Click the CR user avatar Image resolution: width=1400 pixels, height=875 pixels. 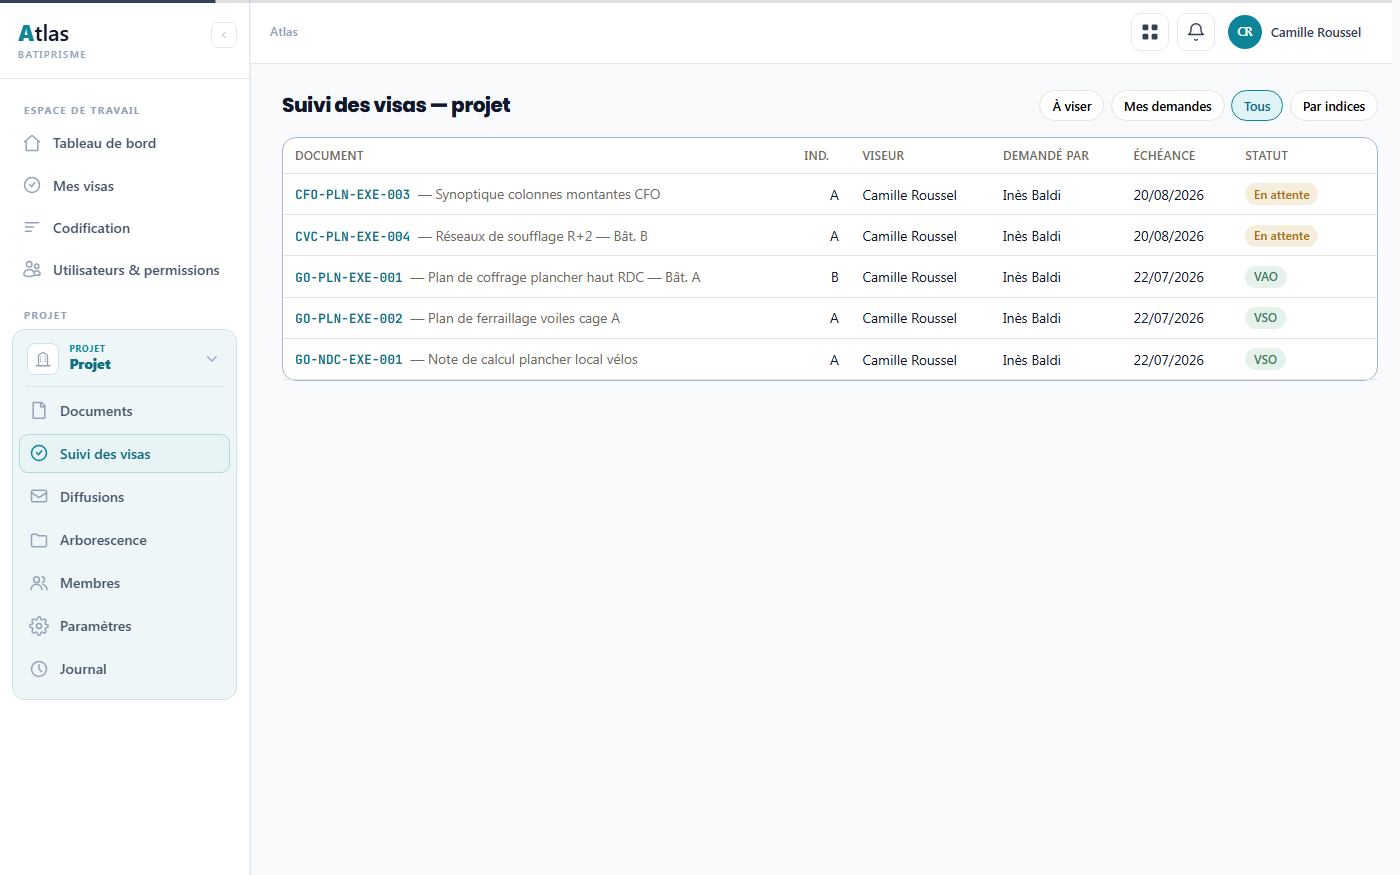[1245, 32]
